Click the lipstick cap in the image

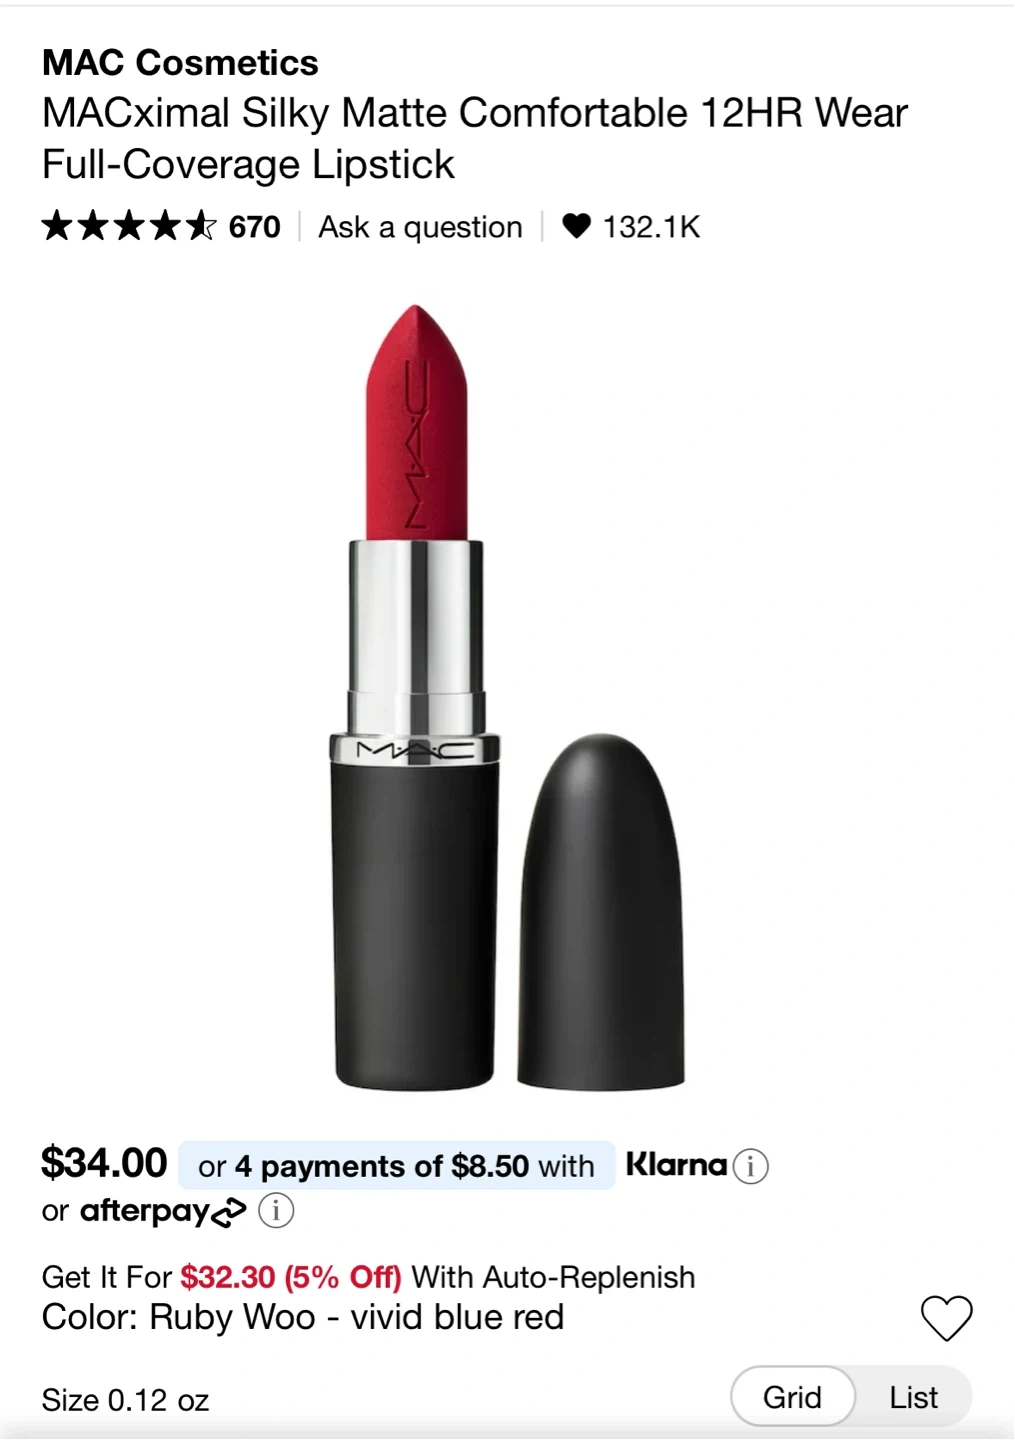[601, 912]
